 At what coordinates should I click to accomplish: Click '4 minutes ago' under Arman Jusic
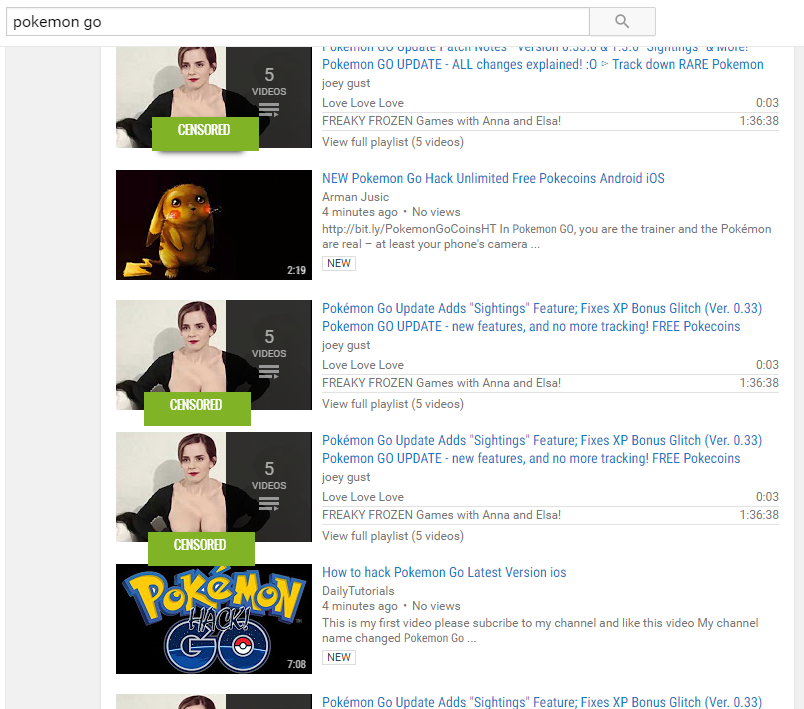(x=359, y=212)
